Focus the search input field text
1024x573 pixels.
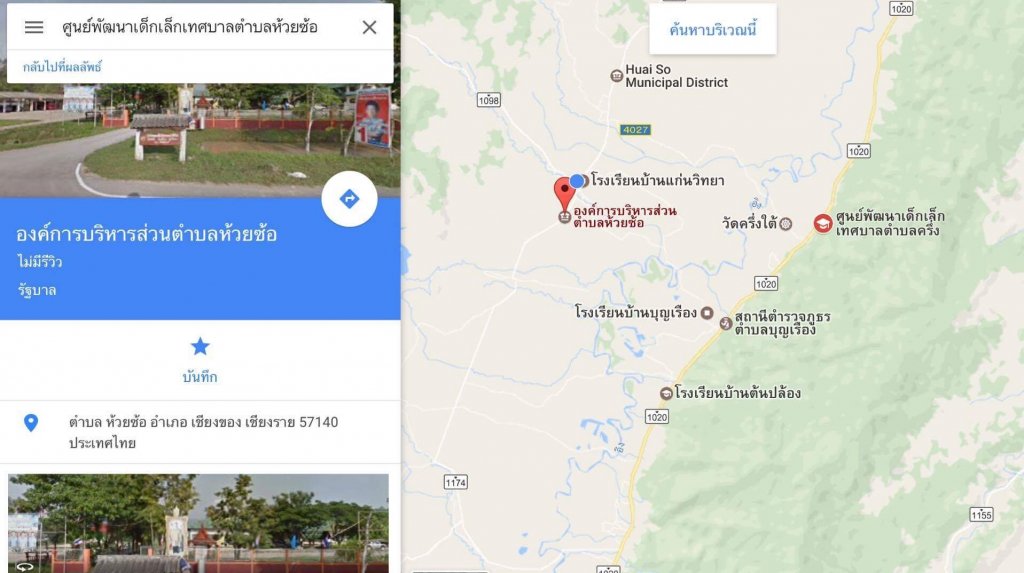[190, 27]
